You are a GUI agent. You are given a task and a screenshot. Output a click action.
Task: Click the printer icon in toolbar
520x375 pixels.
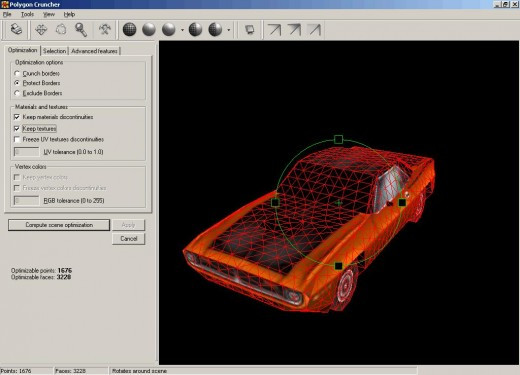point(16,30)
